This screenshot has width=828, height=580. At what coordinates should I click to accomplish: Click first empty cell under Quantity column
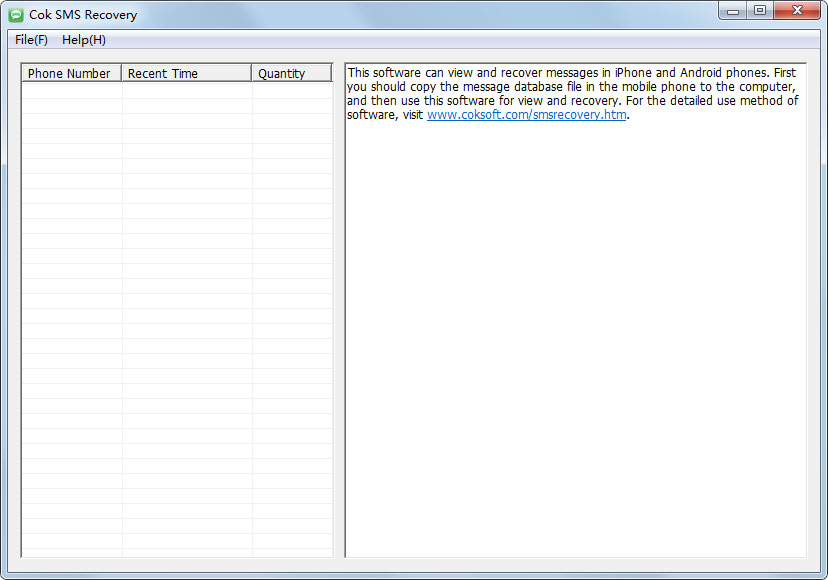(x=291, y=90)
